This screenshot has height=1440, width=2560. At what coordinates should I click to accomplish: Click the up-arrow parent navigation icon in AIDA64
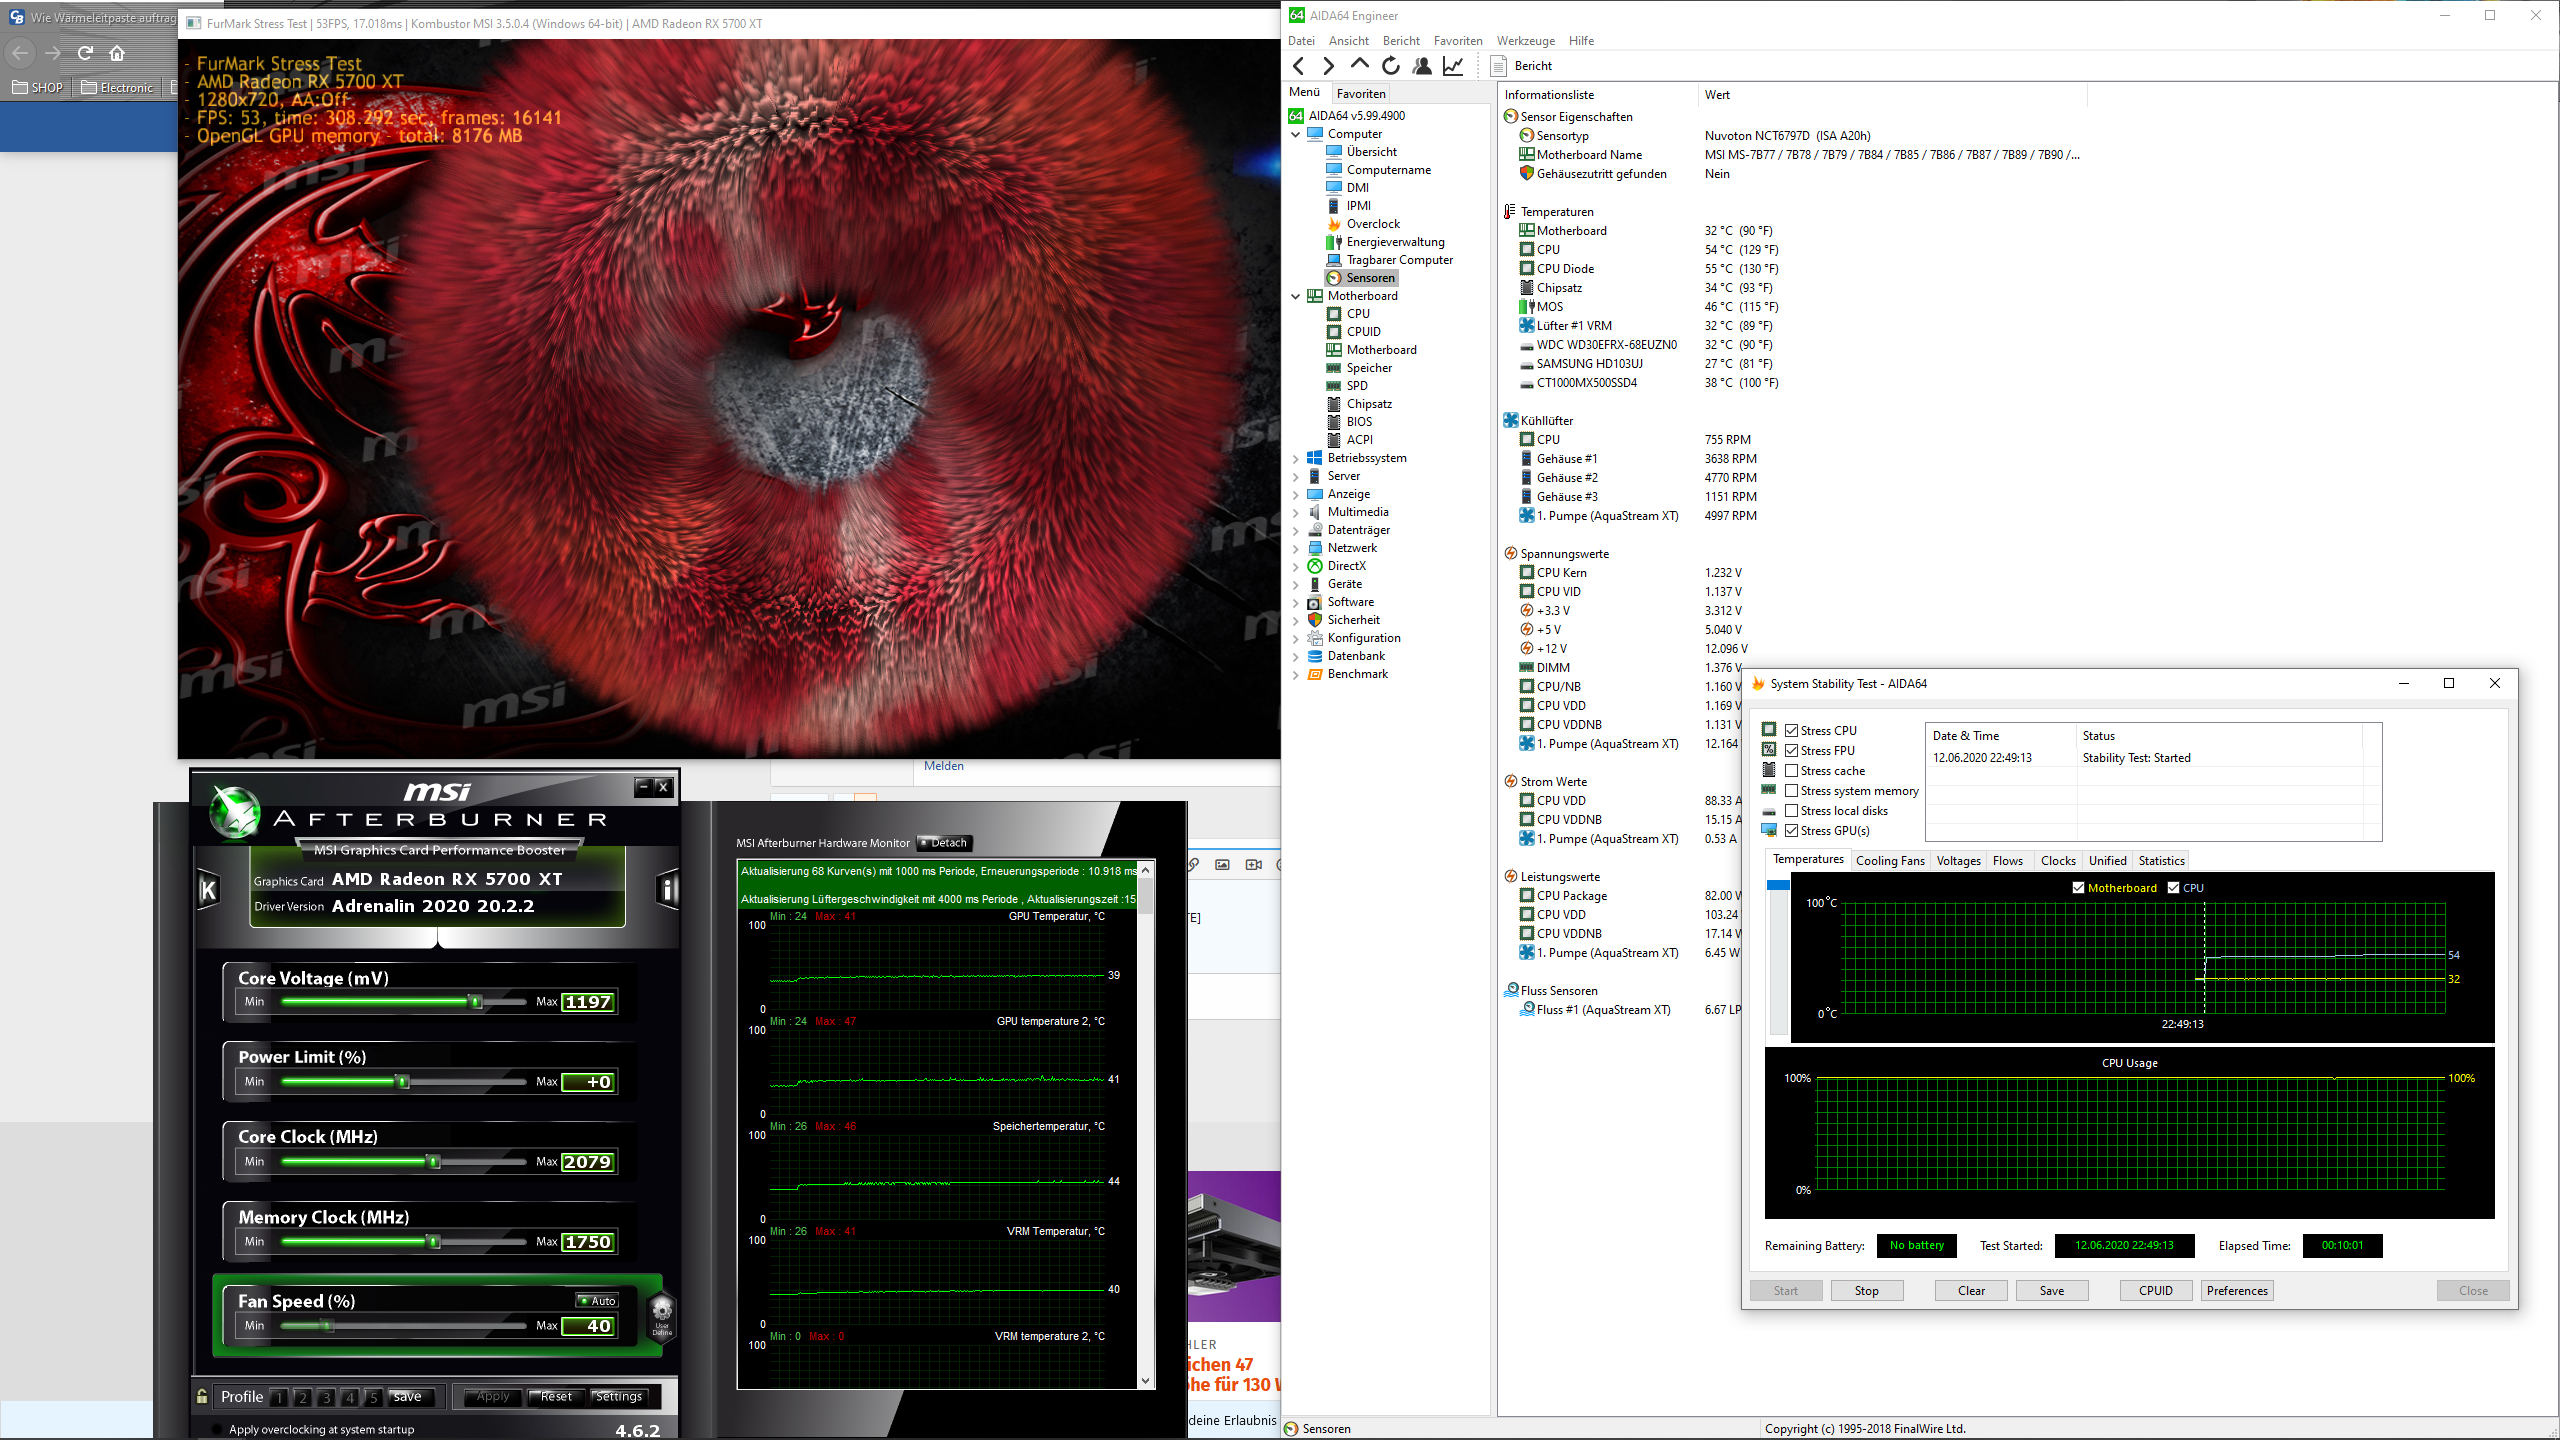1359,65
